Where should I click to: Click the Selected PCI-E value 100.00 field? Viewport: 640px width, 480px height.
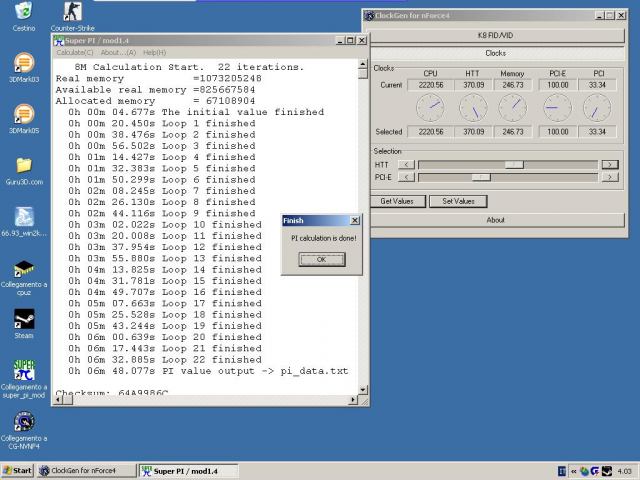point(558,132)
